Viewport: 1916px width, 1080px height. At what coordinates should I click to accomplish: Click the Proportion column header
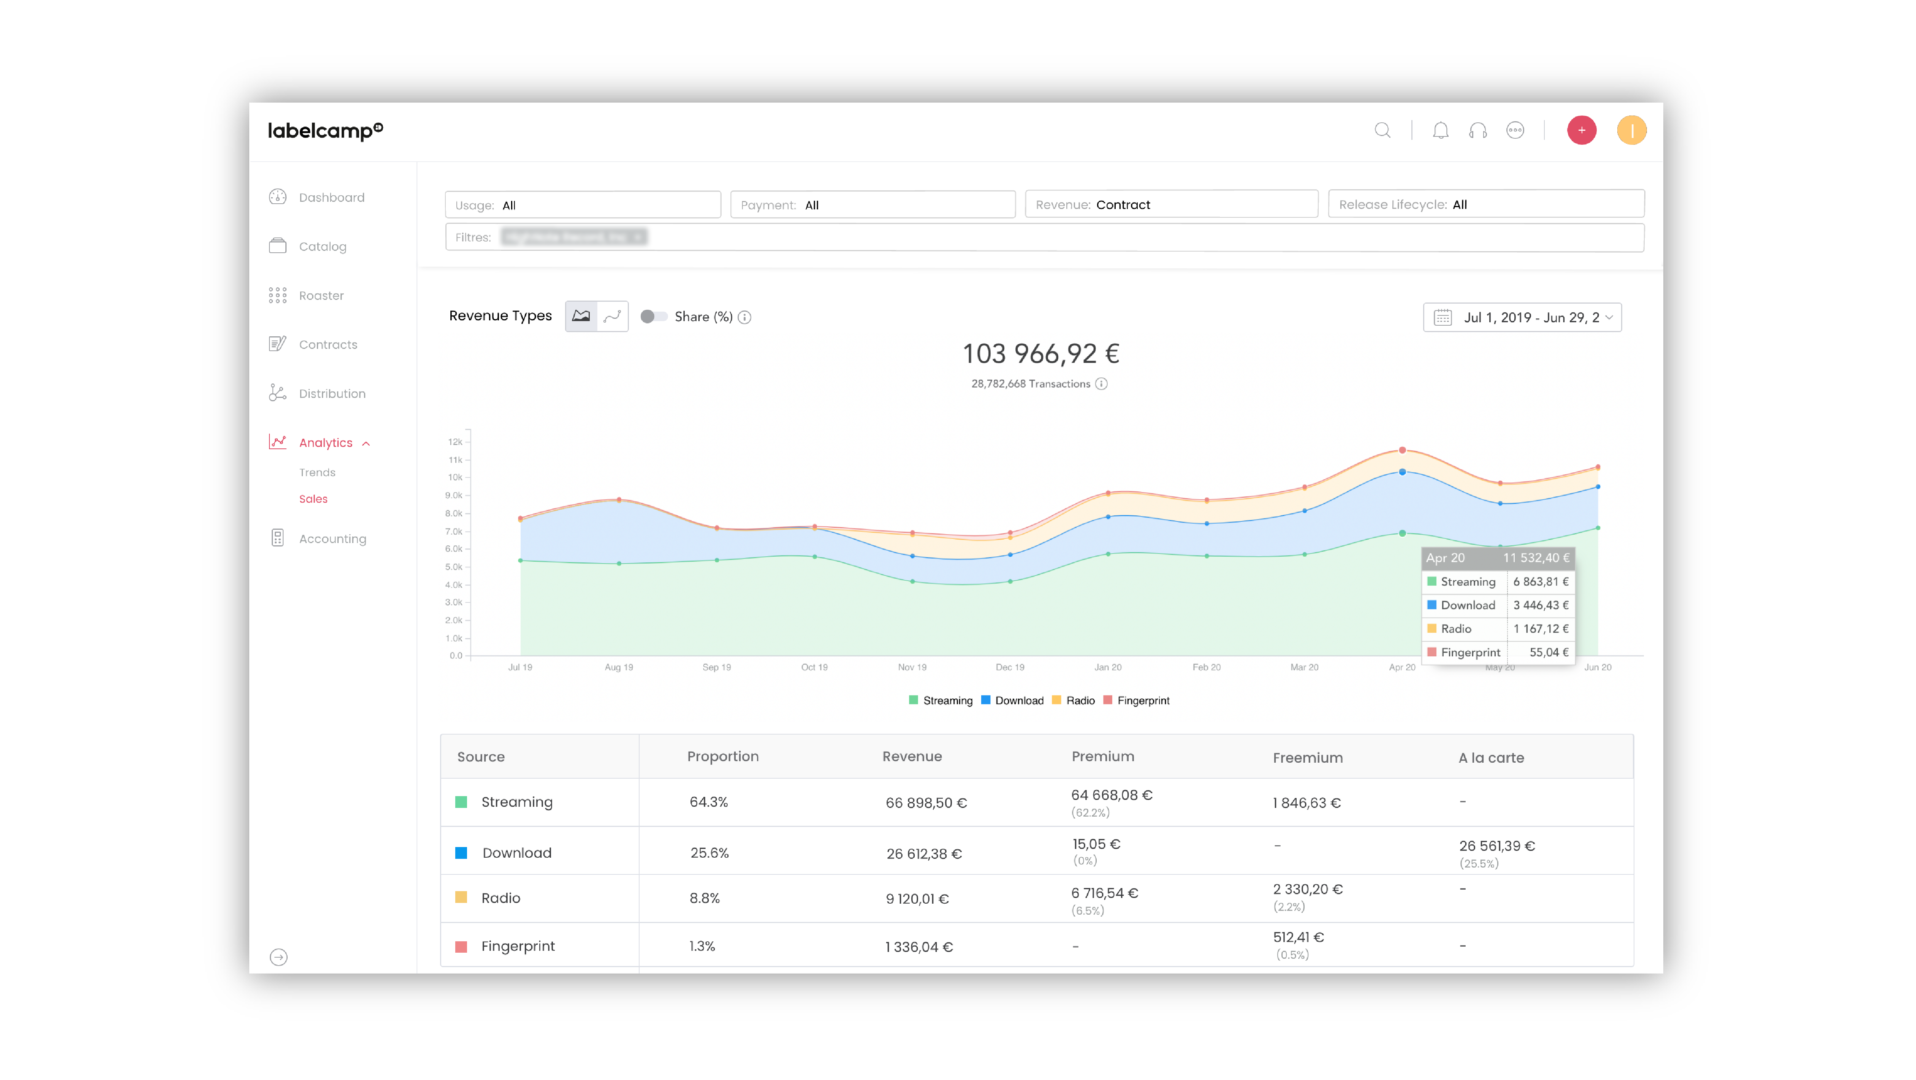coord(722,756)
